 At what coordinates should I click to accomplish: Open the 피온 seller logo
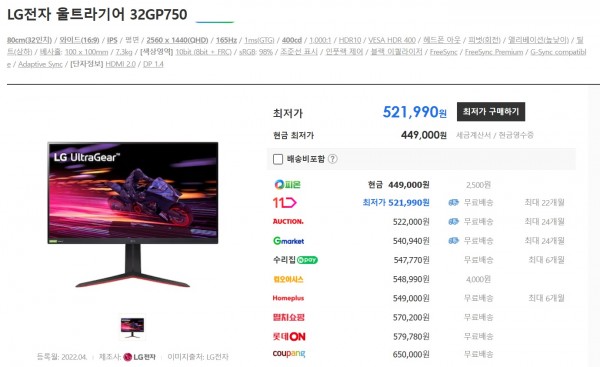coord(287,184)
